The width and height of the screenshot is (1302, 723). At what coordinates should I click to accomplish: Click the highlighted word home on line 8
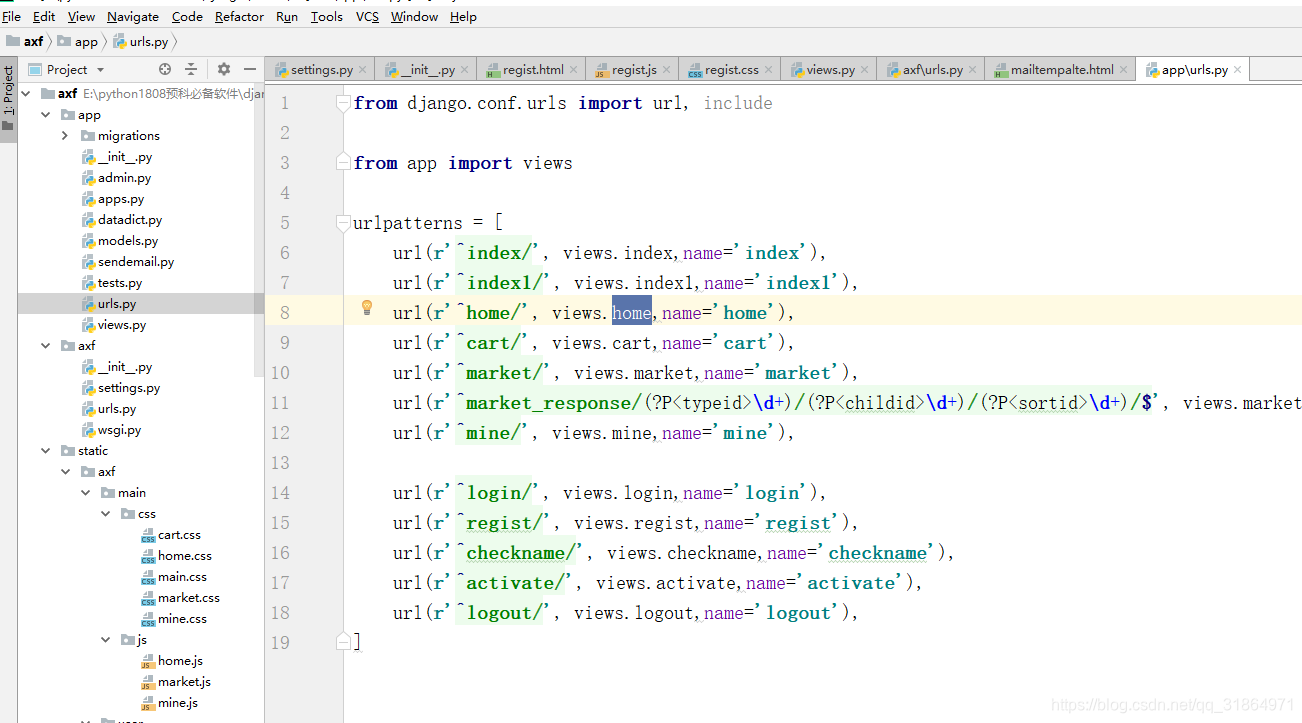(x=632, y=313)
